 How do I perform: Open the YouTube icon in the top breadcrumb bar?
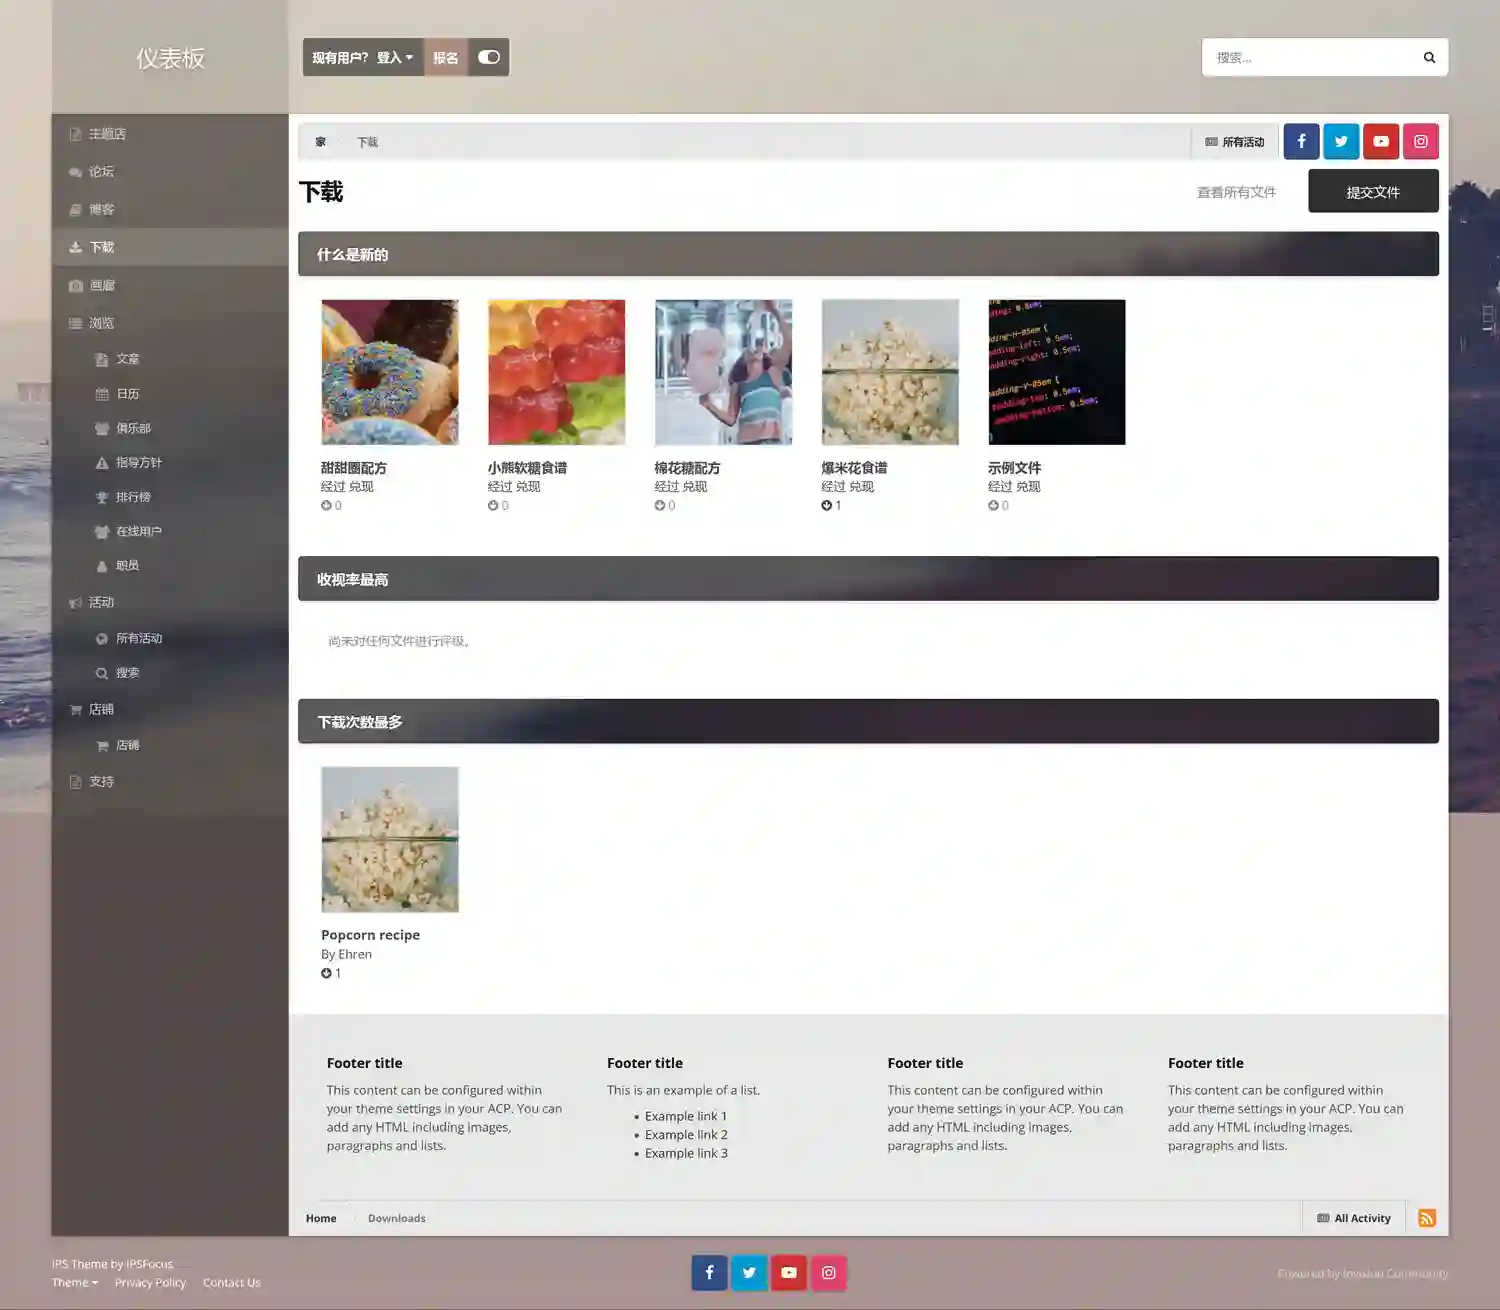point(1381,141)
